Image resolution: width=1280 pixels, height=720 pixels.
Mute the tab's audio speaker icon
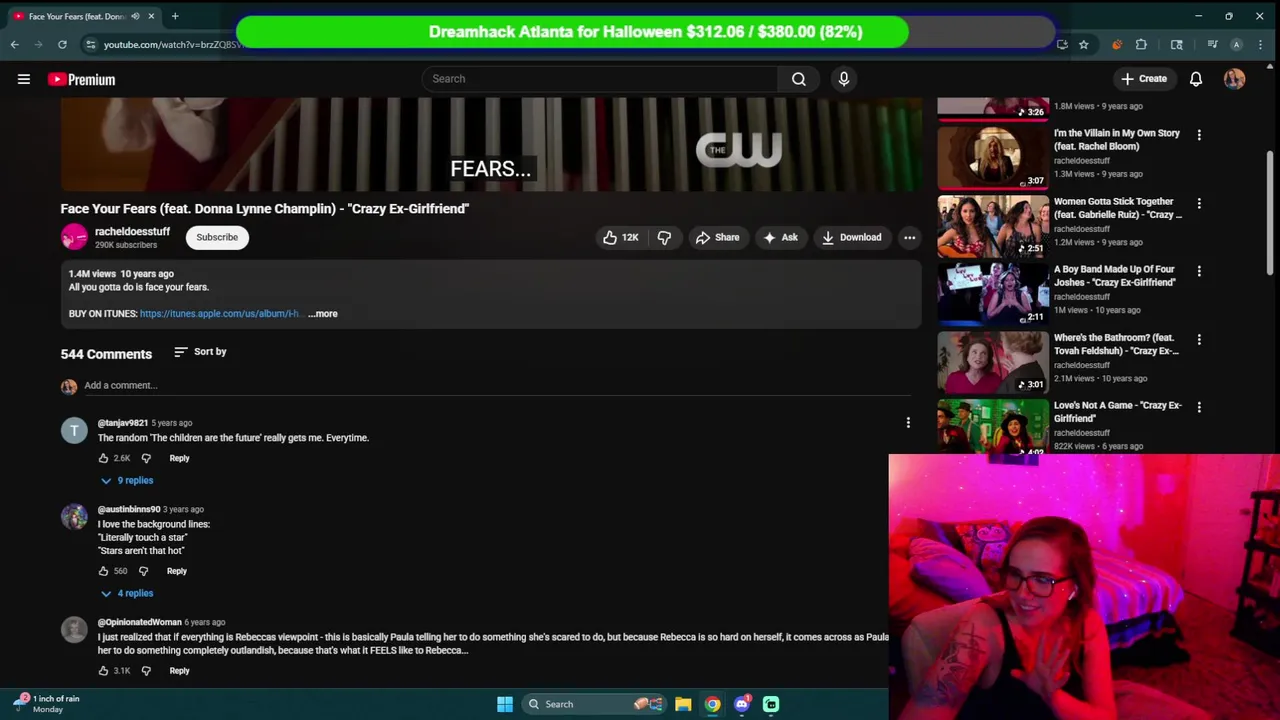click(135, 16)
